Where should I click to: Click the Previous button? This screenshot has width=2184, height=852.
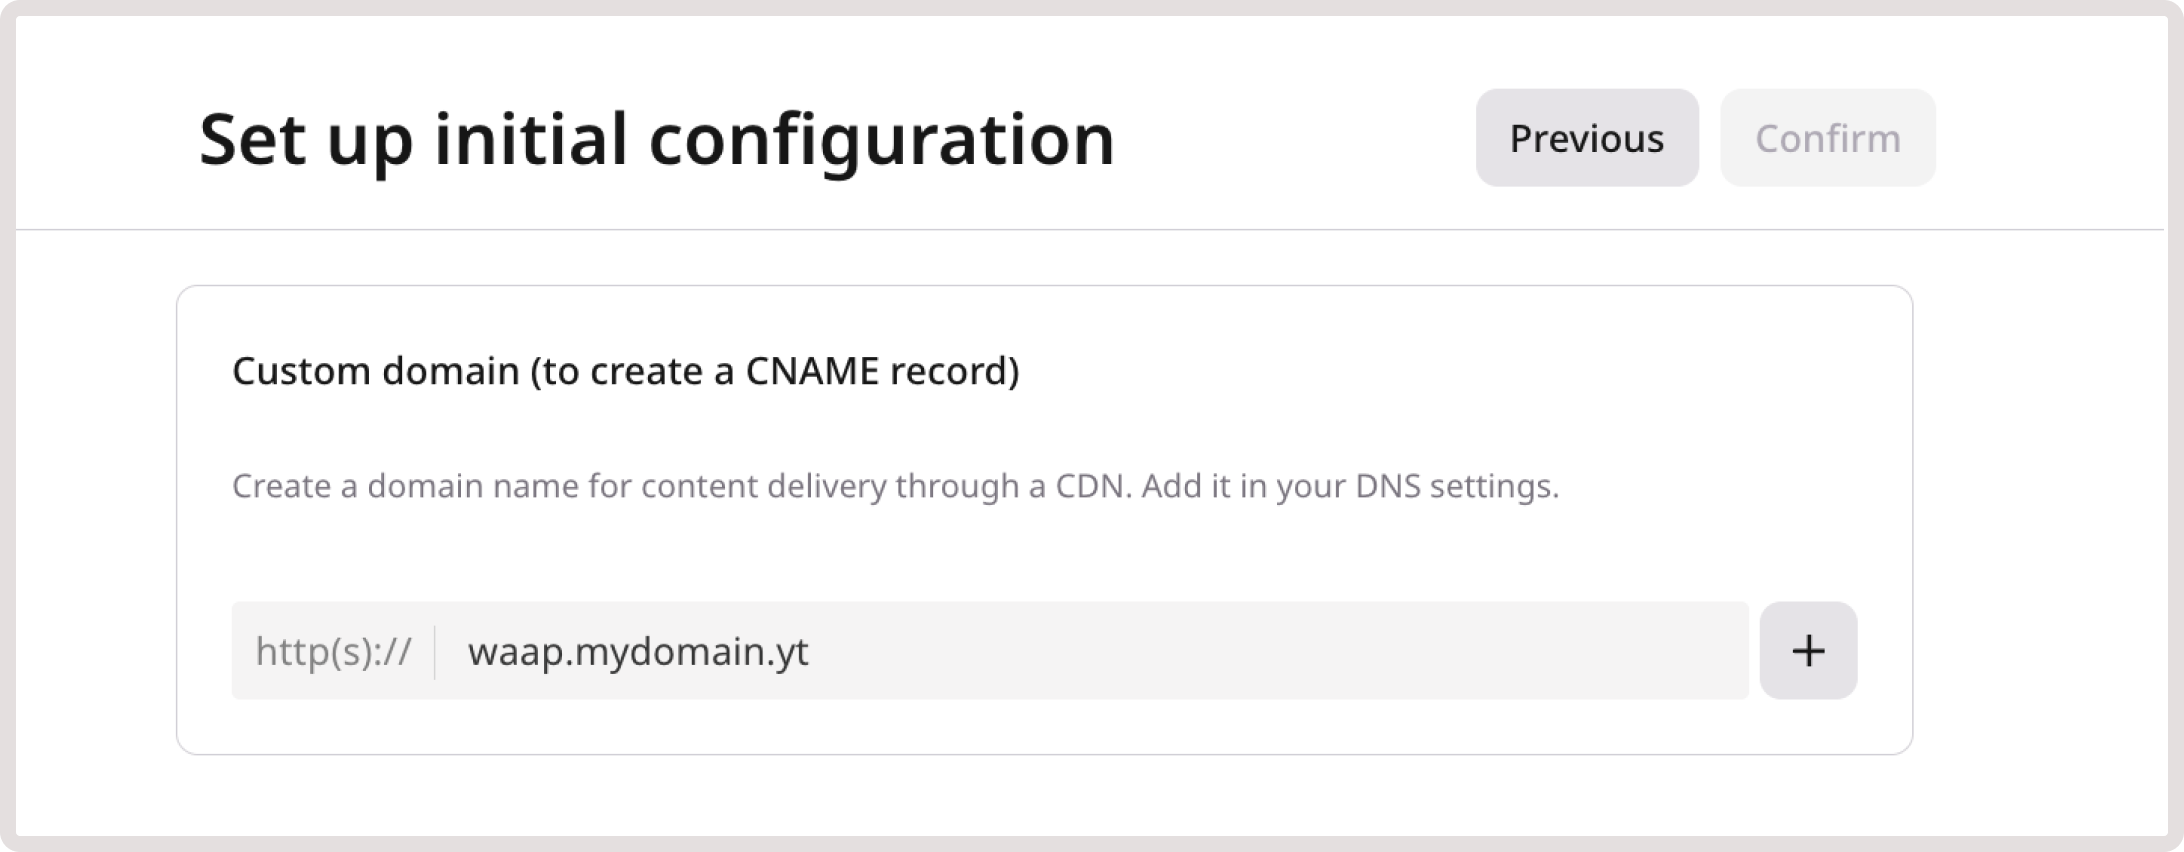[1586, 137]
